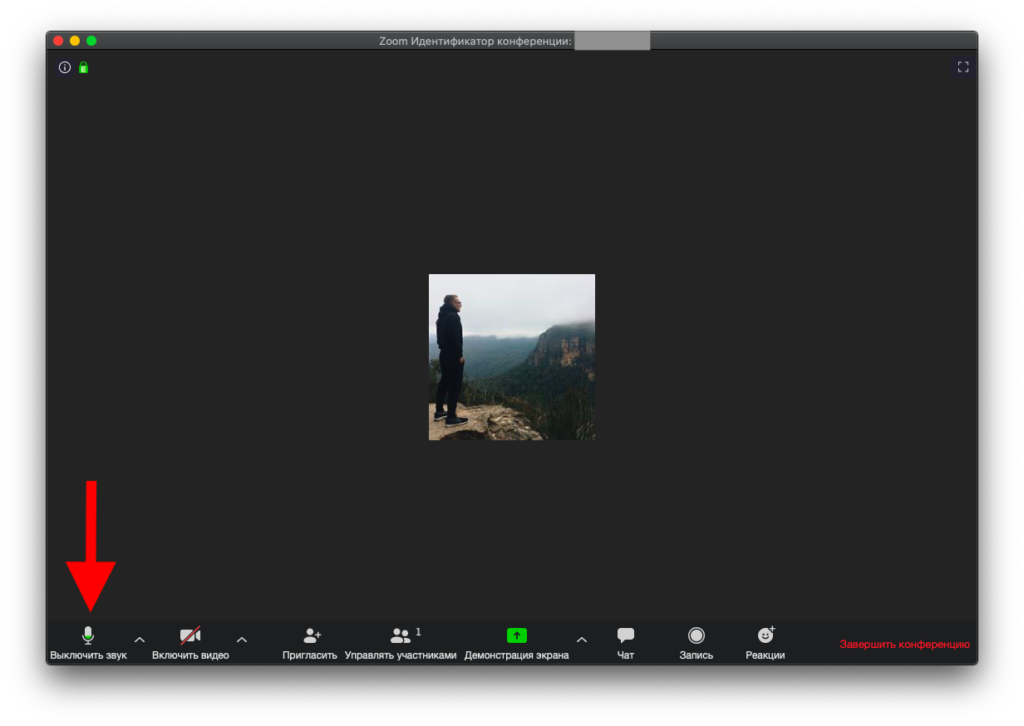Image resolution: width=1024 pixels, height=726 pixels.
Task: Click the red "Завершить конференцию" link
Action: [x=904, y=644]
